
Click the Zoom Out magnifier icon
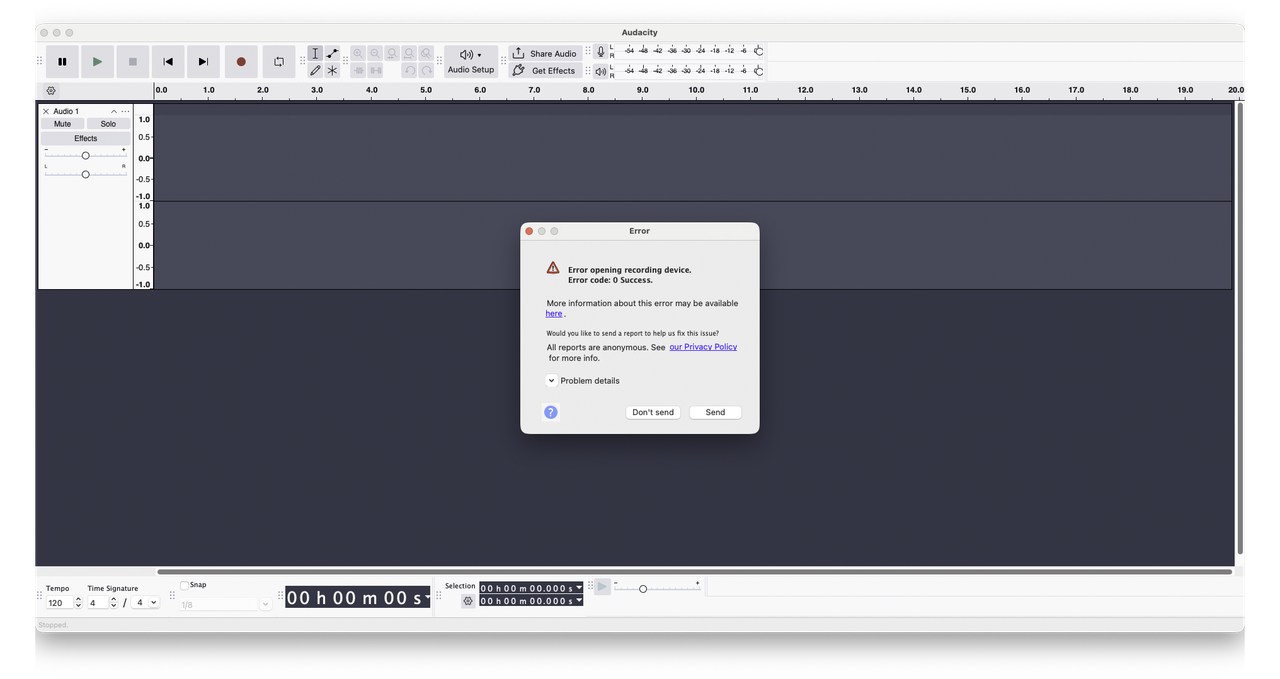(x=375, y=54)
